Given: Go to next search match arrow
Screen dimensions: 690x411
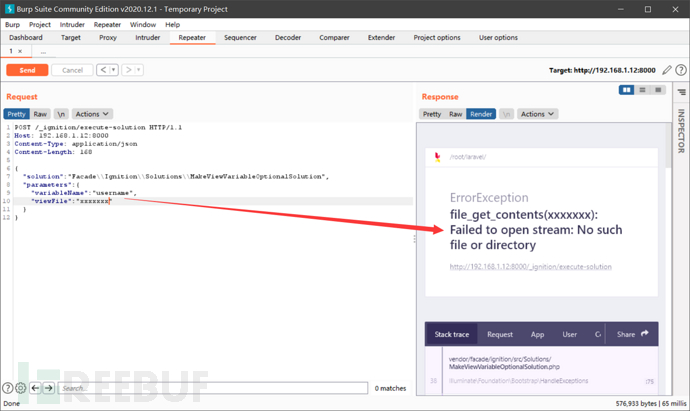Looking at the screenshot, I should coord(49,388).
